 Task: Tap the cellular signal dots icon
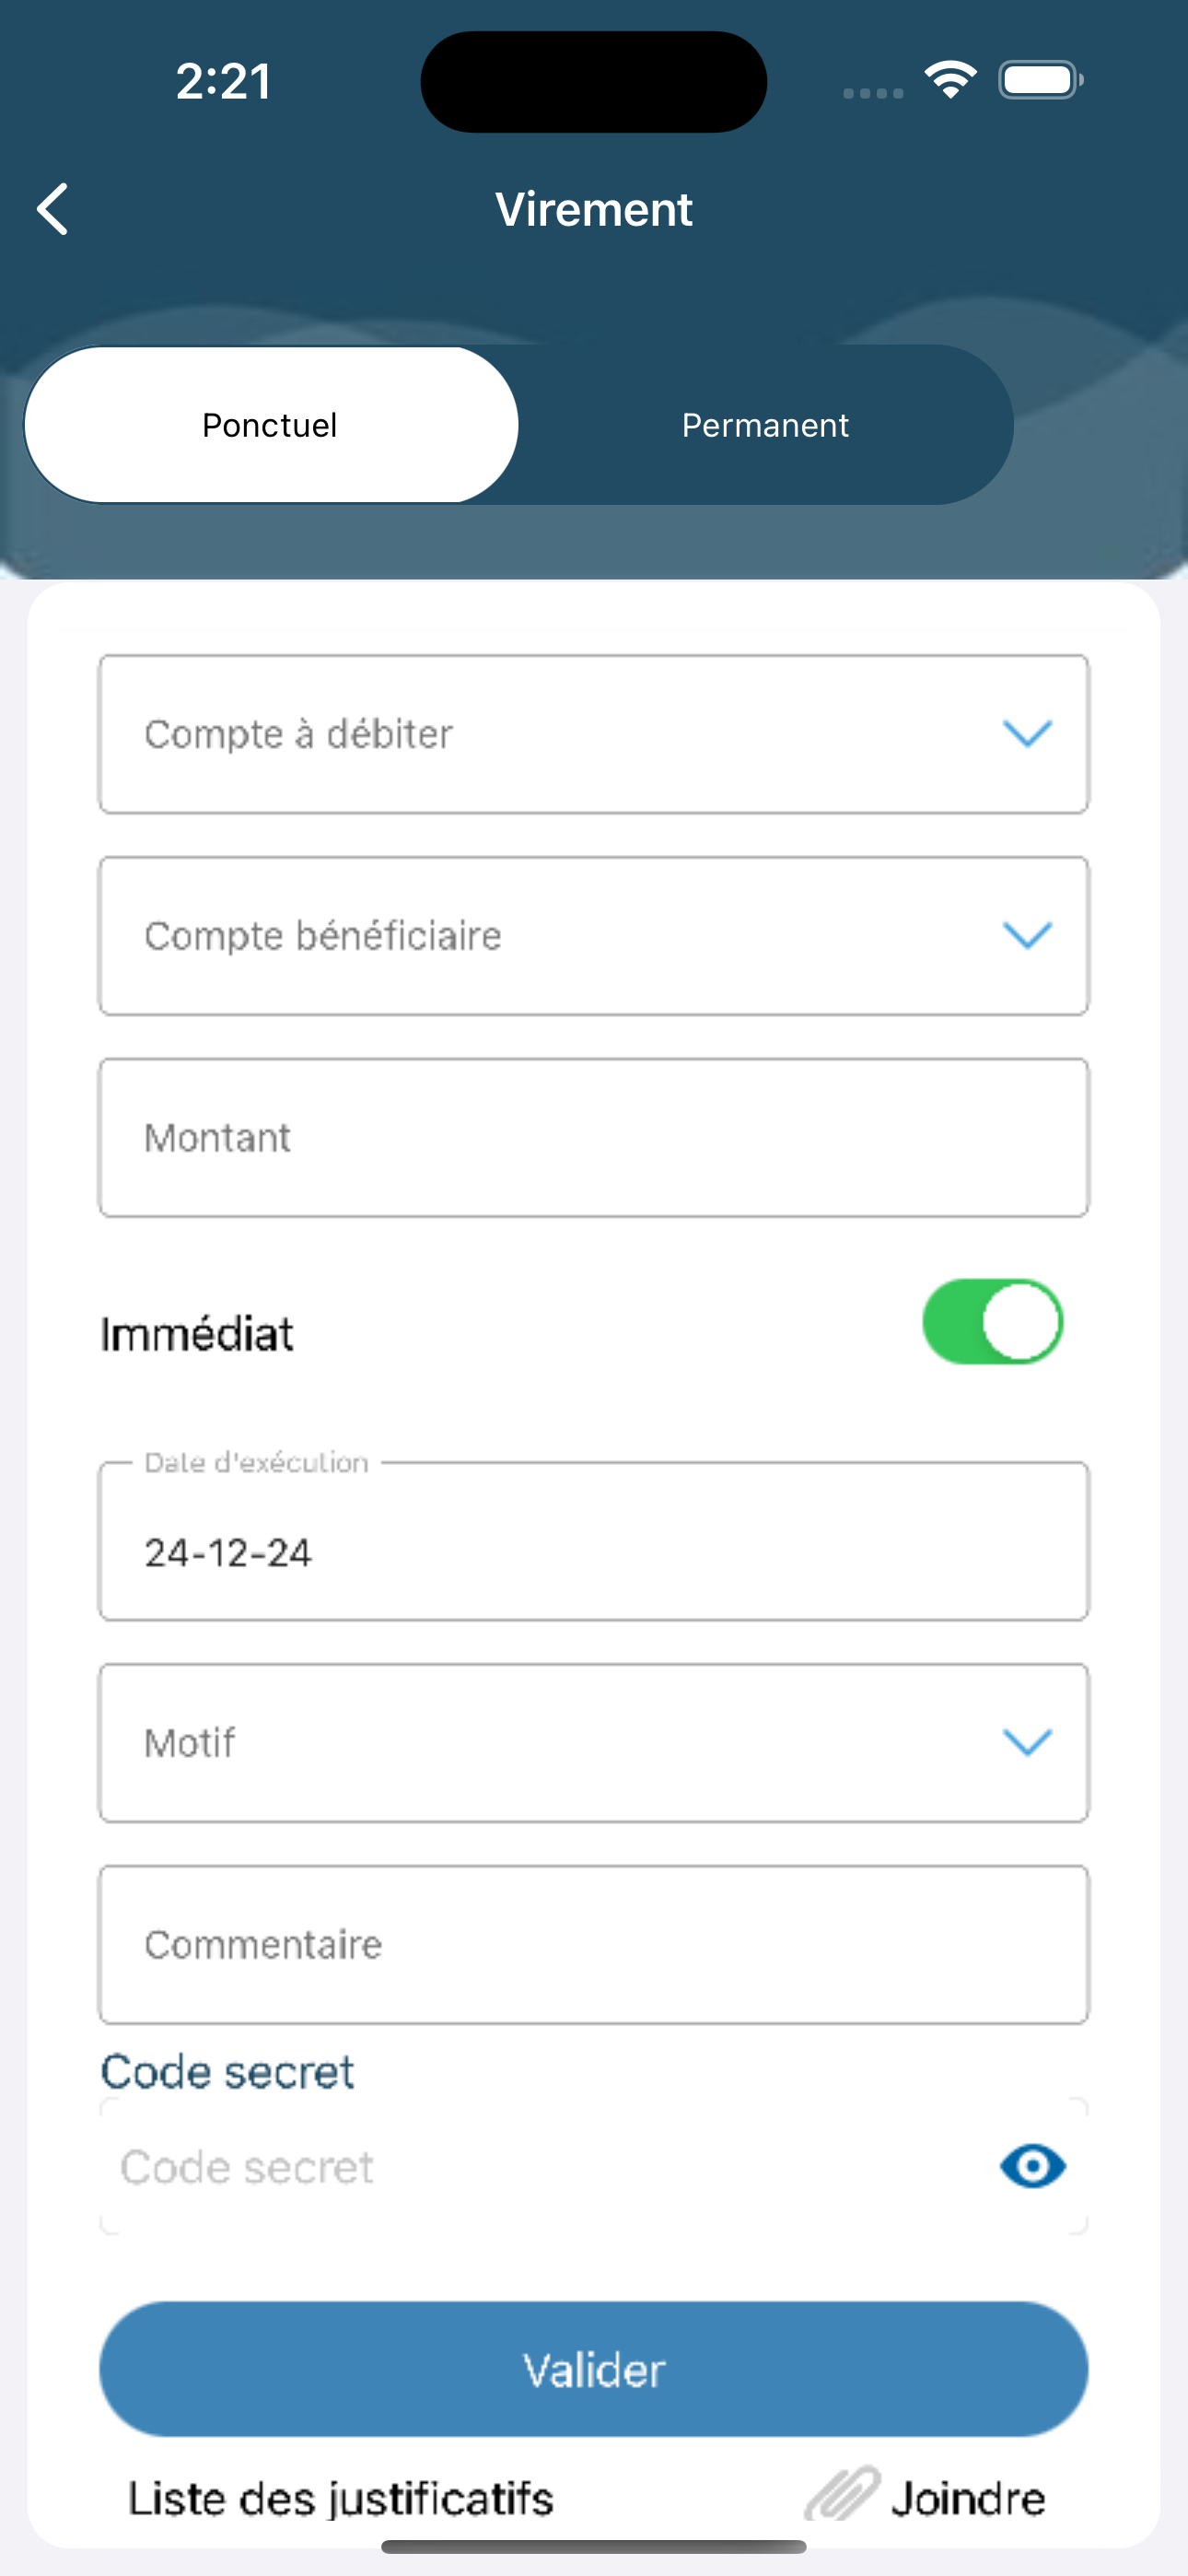coord(873,93)
